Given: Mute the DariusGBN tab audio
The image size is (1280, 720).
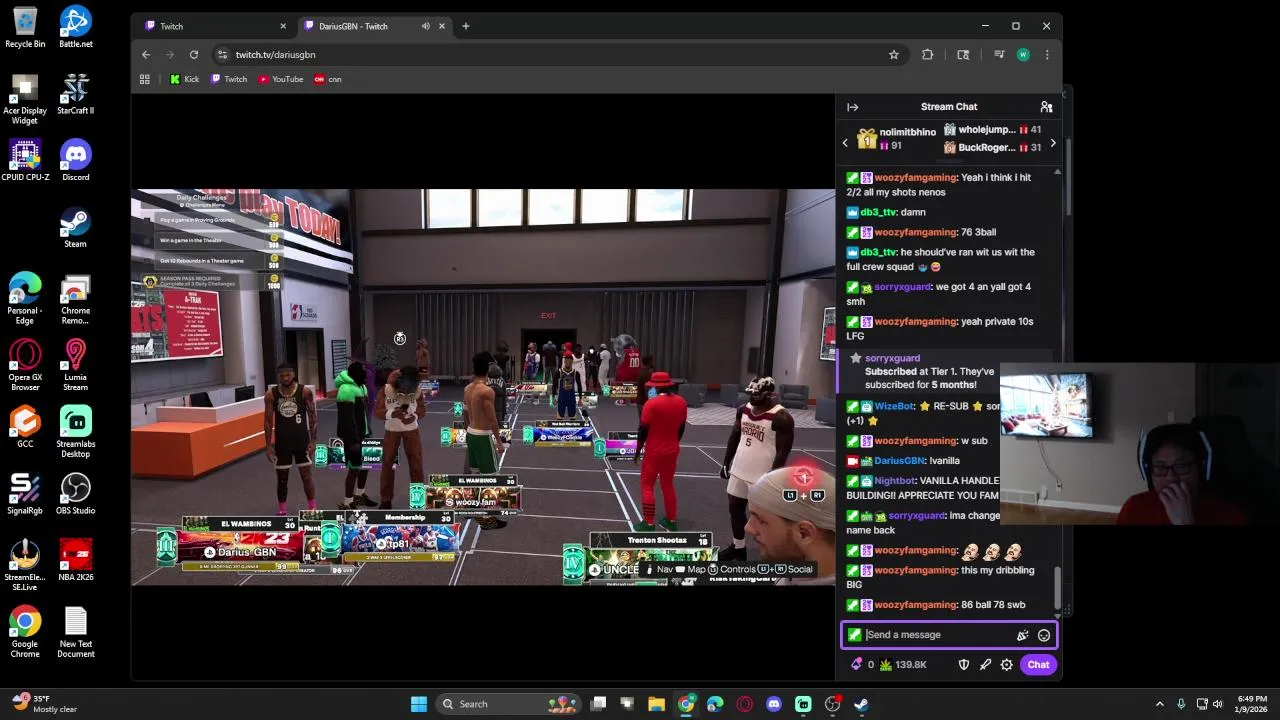Looking at the screenshot, I should (x=426, y=26).
